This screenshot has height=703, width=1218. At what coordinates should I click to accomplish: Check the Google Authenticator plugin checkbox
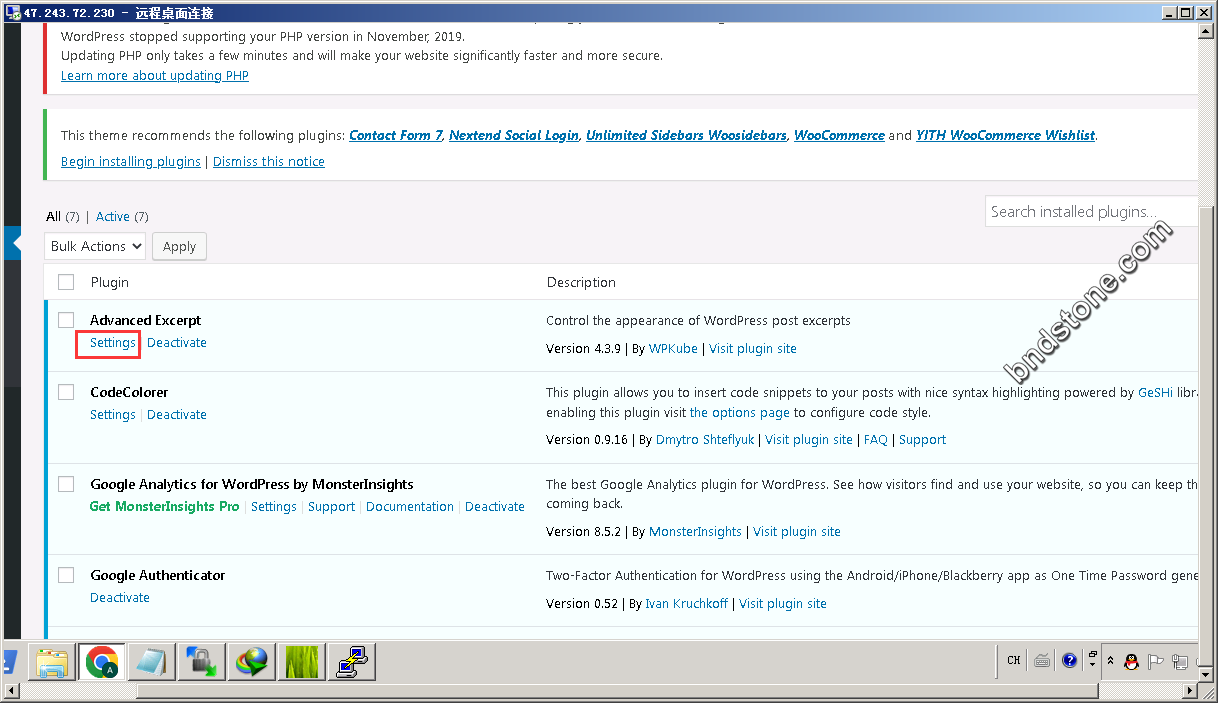[x=66, y=575]
